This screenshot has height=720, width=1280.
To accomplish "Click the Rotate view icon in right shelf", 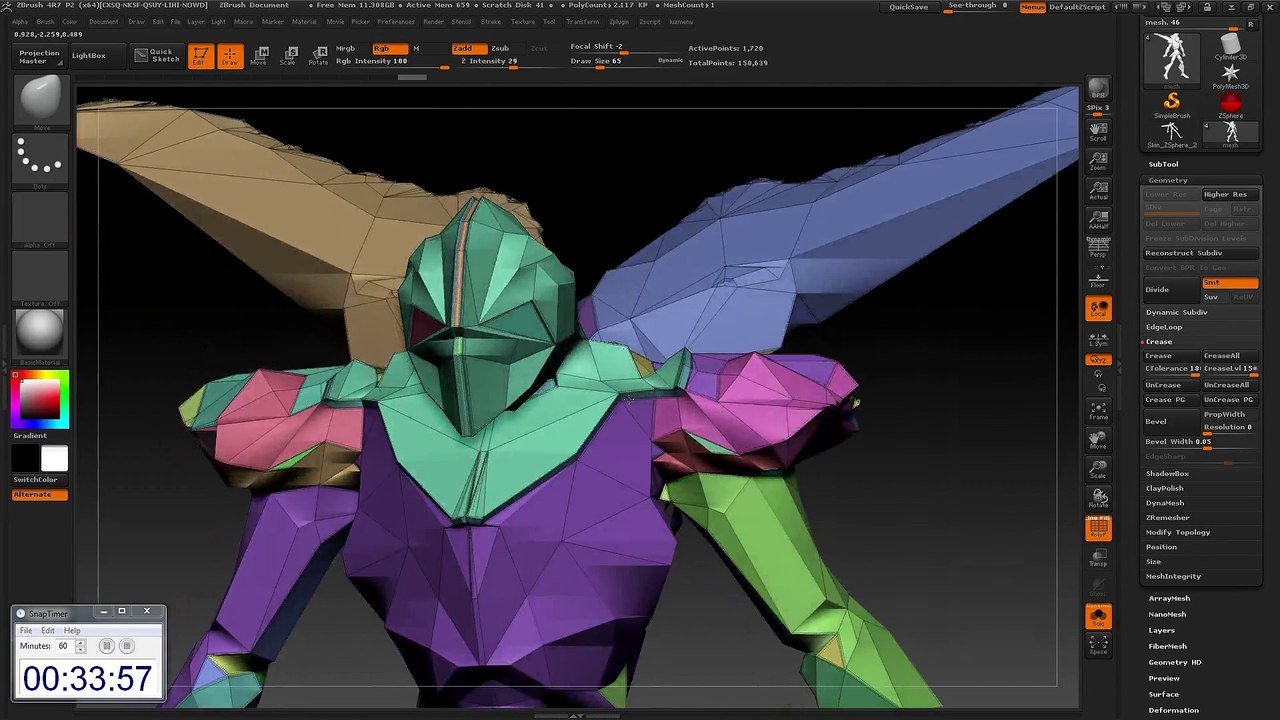I will click(1098, 498).
